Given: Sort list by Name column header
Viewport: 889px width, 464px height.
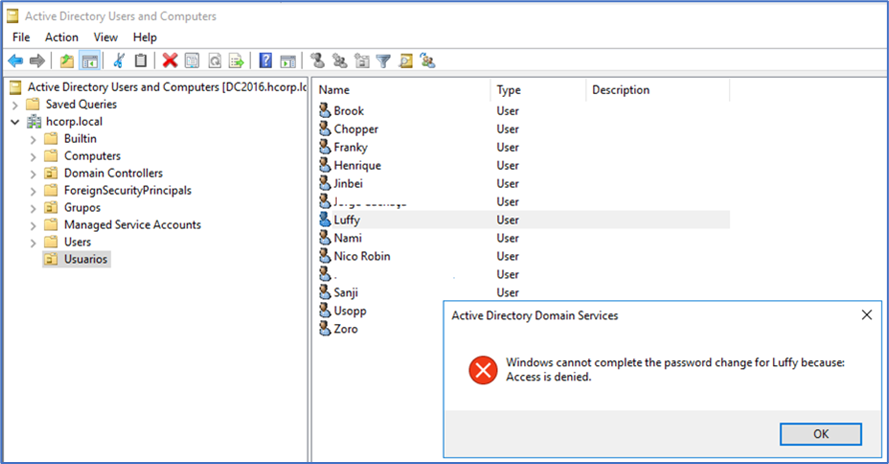Looking at the screenshot, I should [x=400, y=90].
